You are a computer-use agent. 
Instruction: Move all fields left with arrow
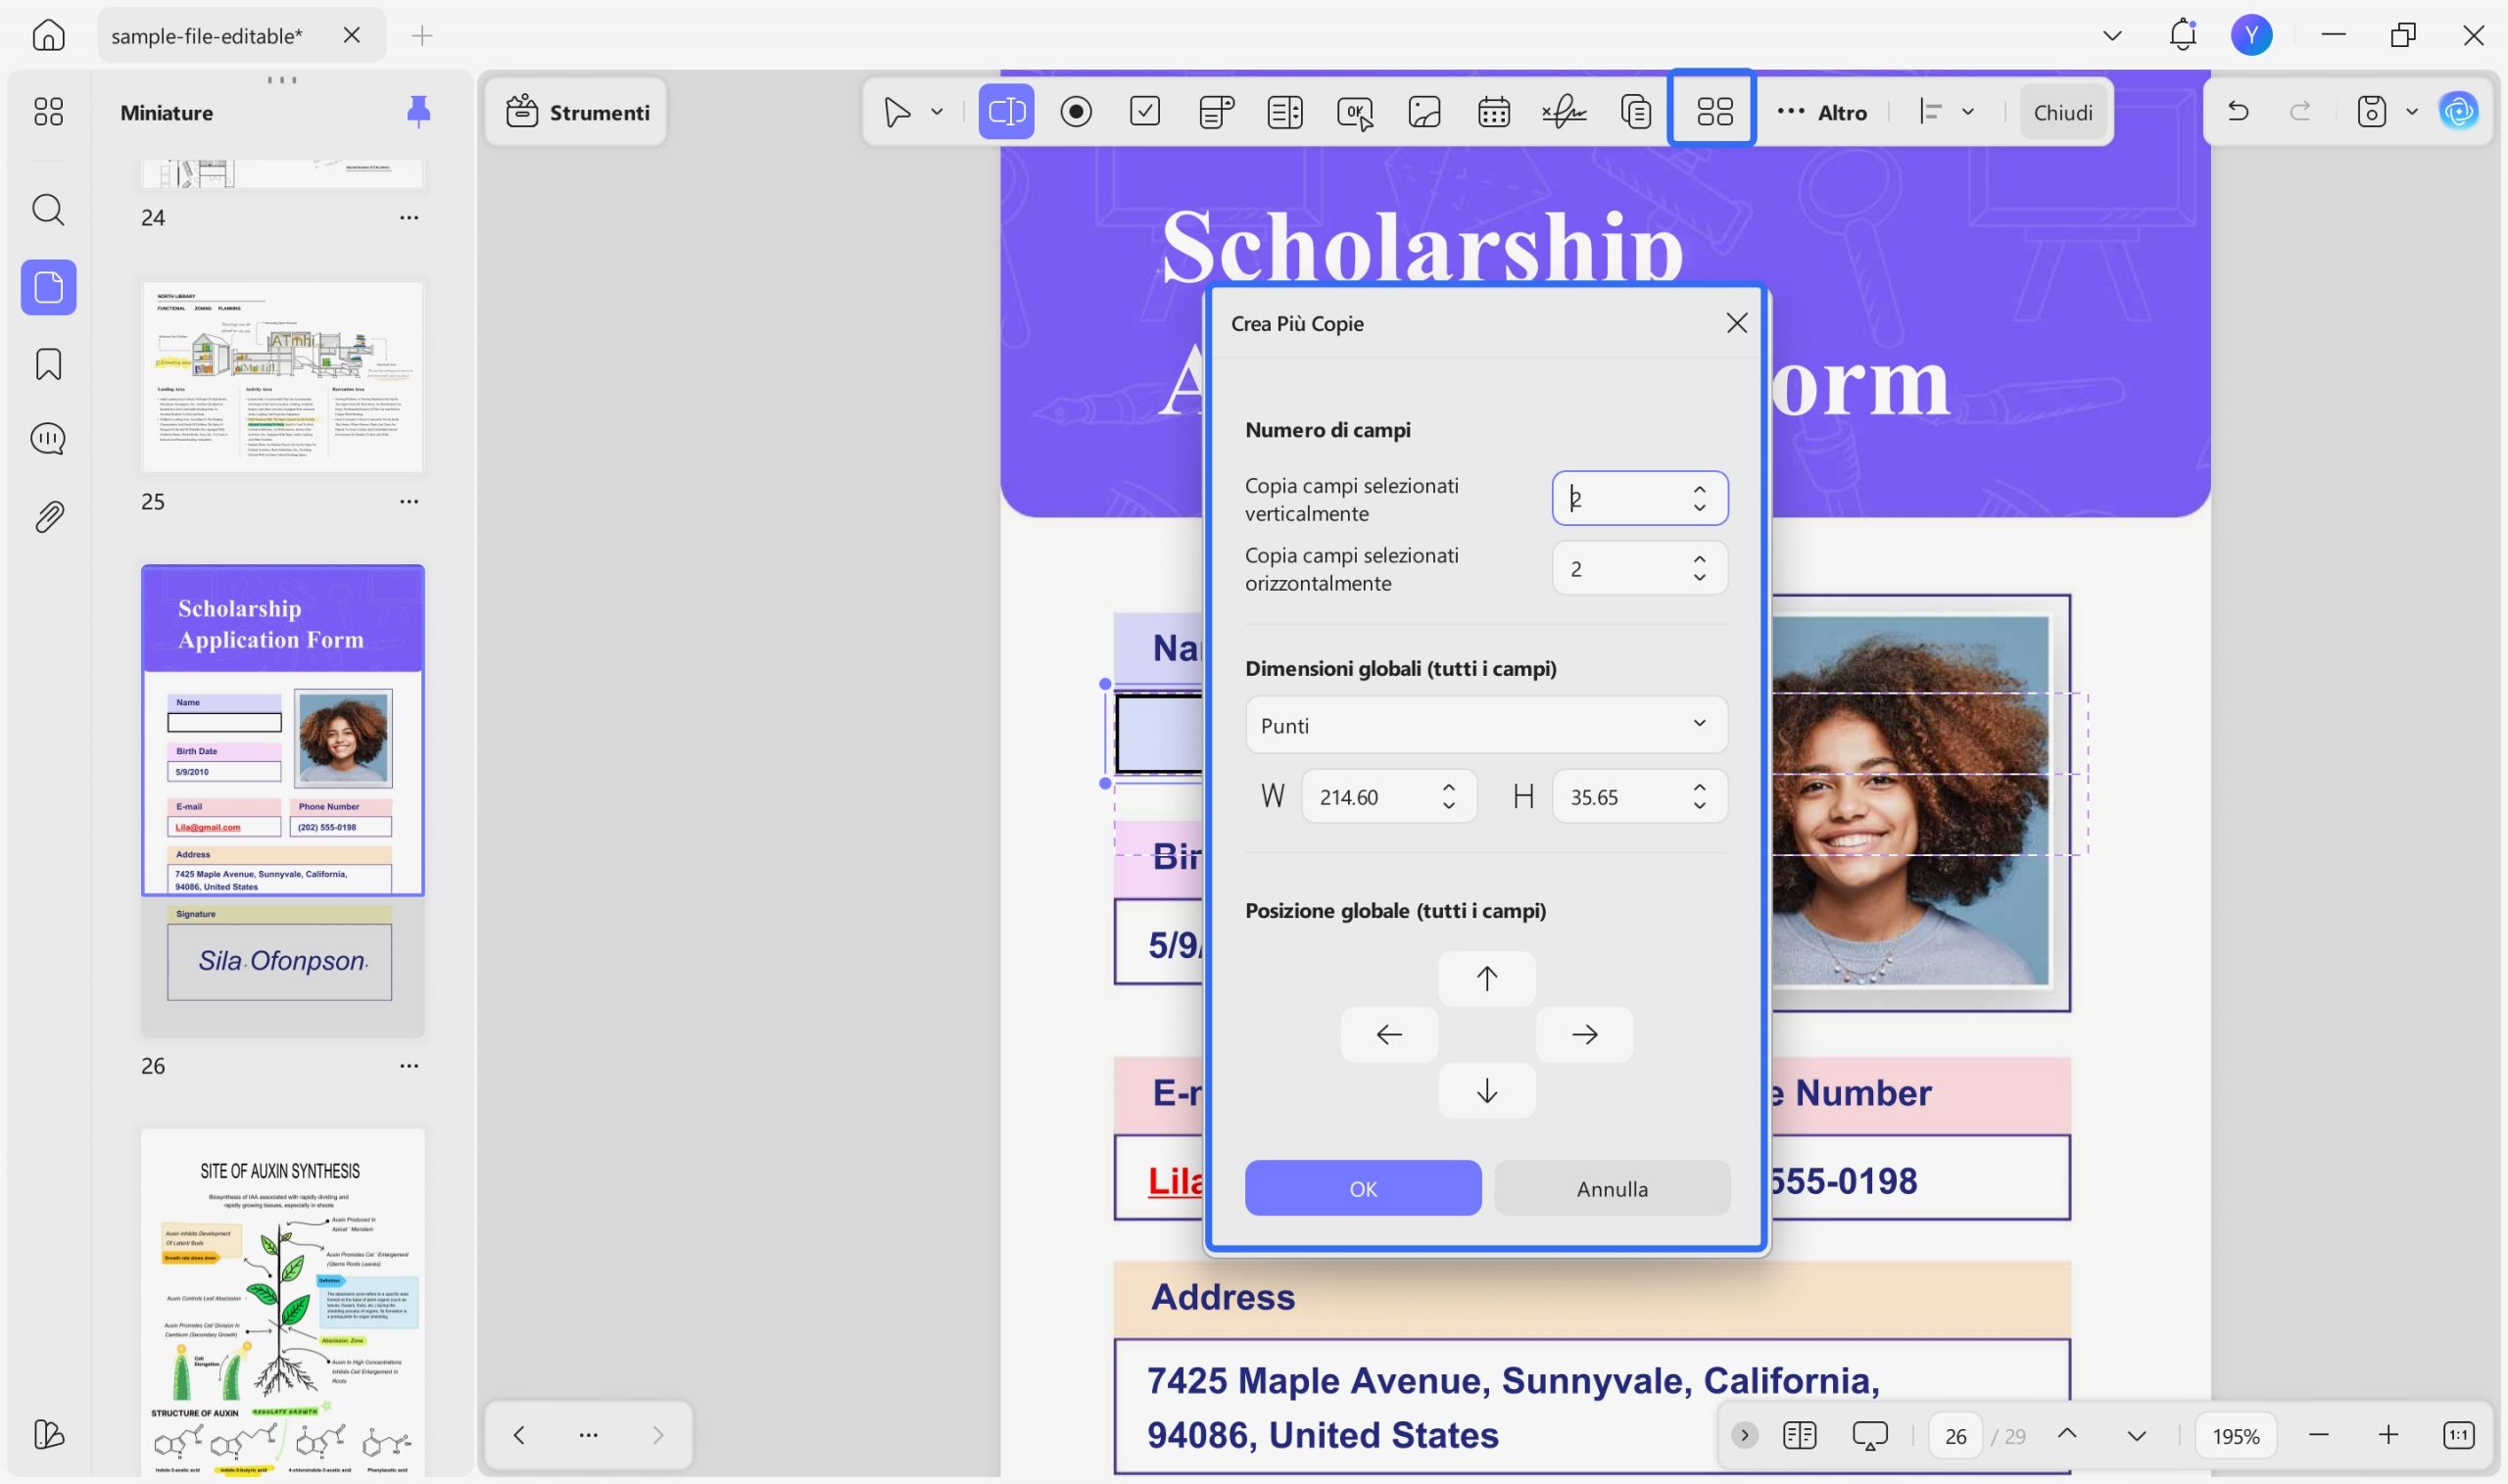(1389, 1034)
